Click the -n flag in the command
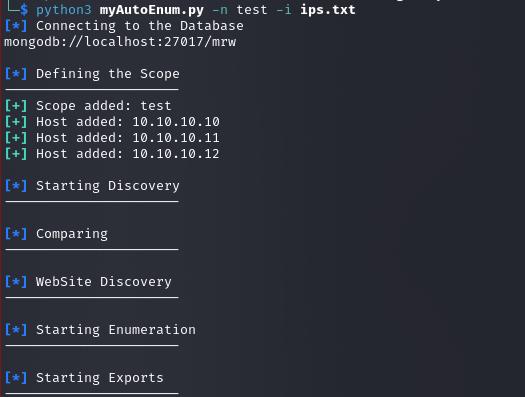 point(220,10)
